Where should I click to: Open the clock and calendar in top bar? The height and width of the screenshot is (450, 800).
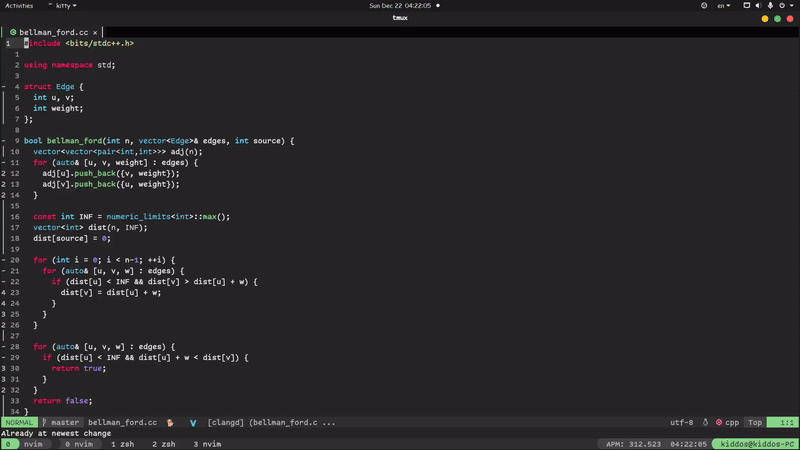[400, 6]
